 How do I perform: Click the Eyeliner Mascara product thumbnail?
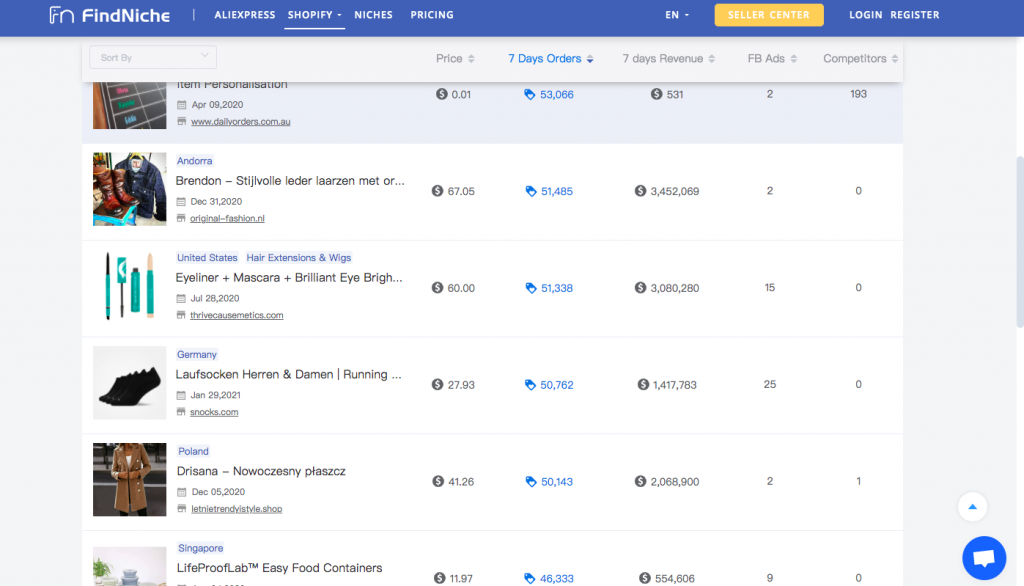tap(129, 286)
